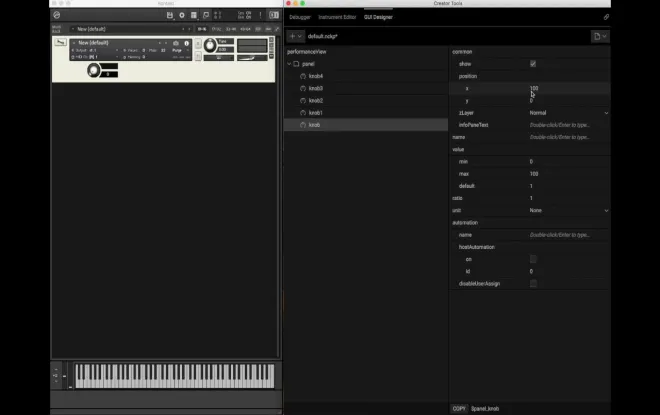Select the panel node in the tree
This screenshot has width=660, height=415.
308,64
